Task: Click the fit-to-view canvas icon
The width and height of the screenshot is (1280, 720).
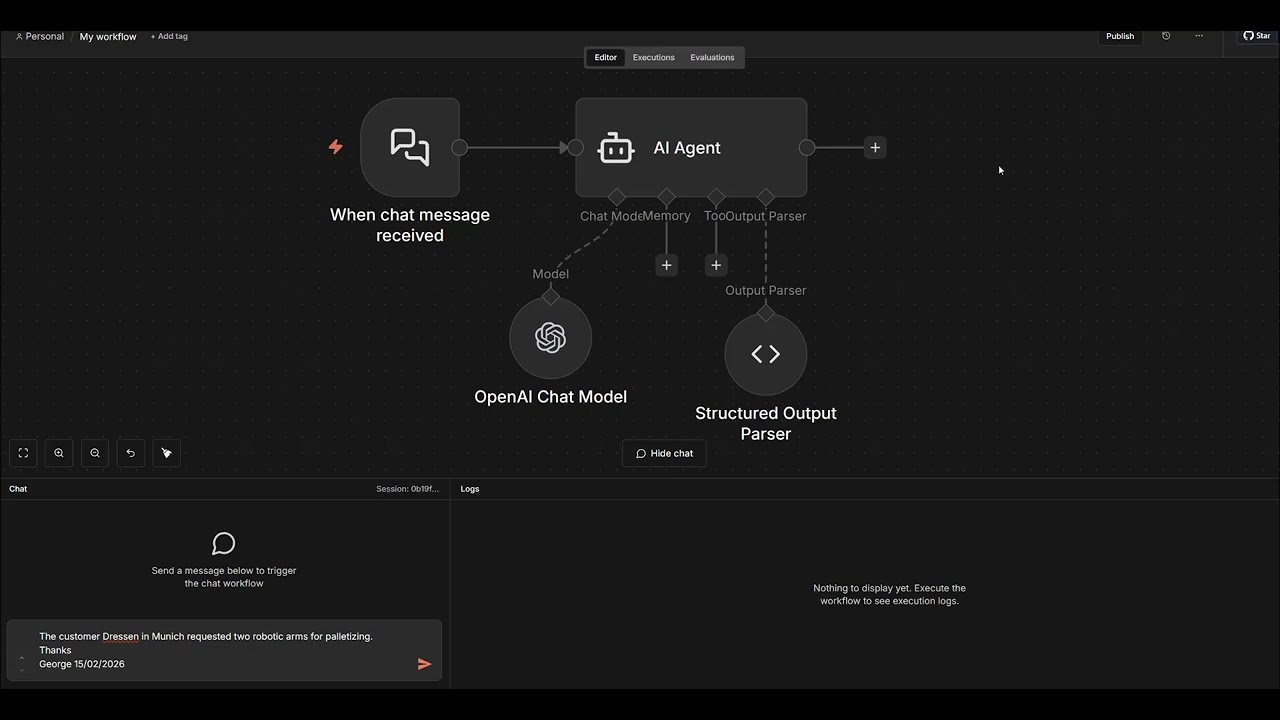Action: click(x=23, y=453)
